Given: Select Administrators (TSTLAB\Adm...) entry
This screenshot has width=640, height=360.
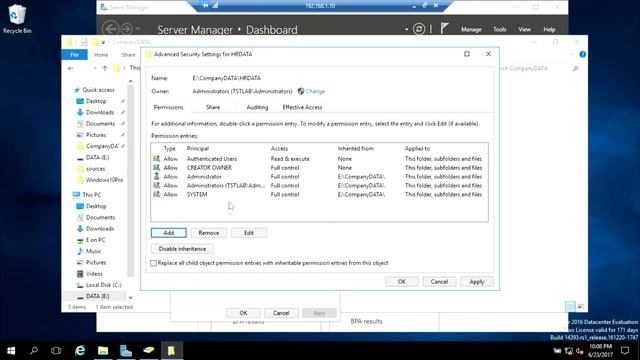Looking at the screenshot, I should click(x=319, y=186).
